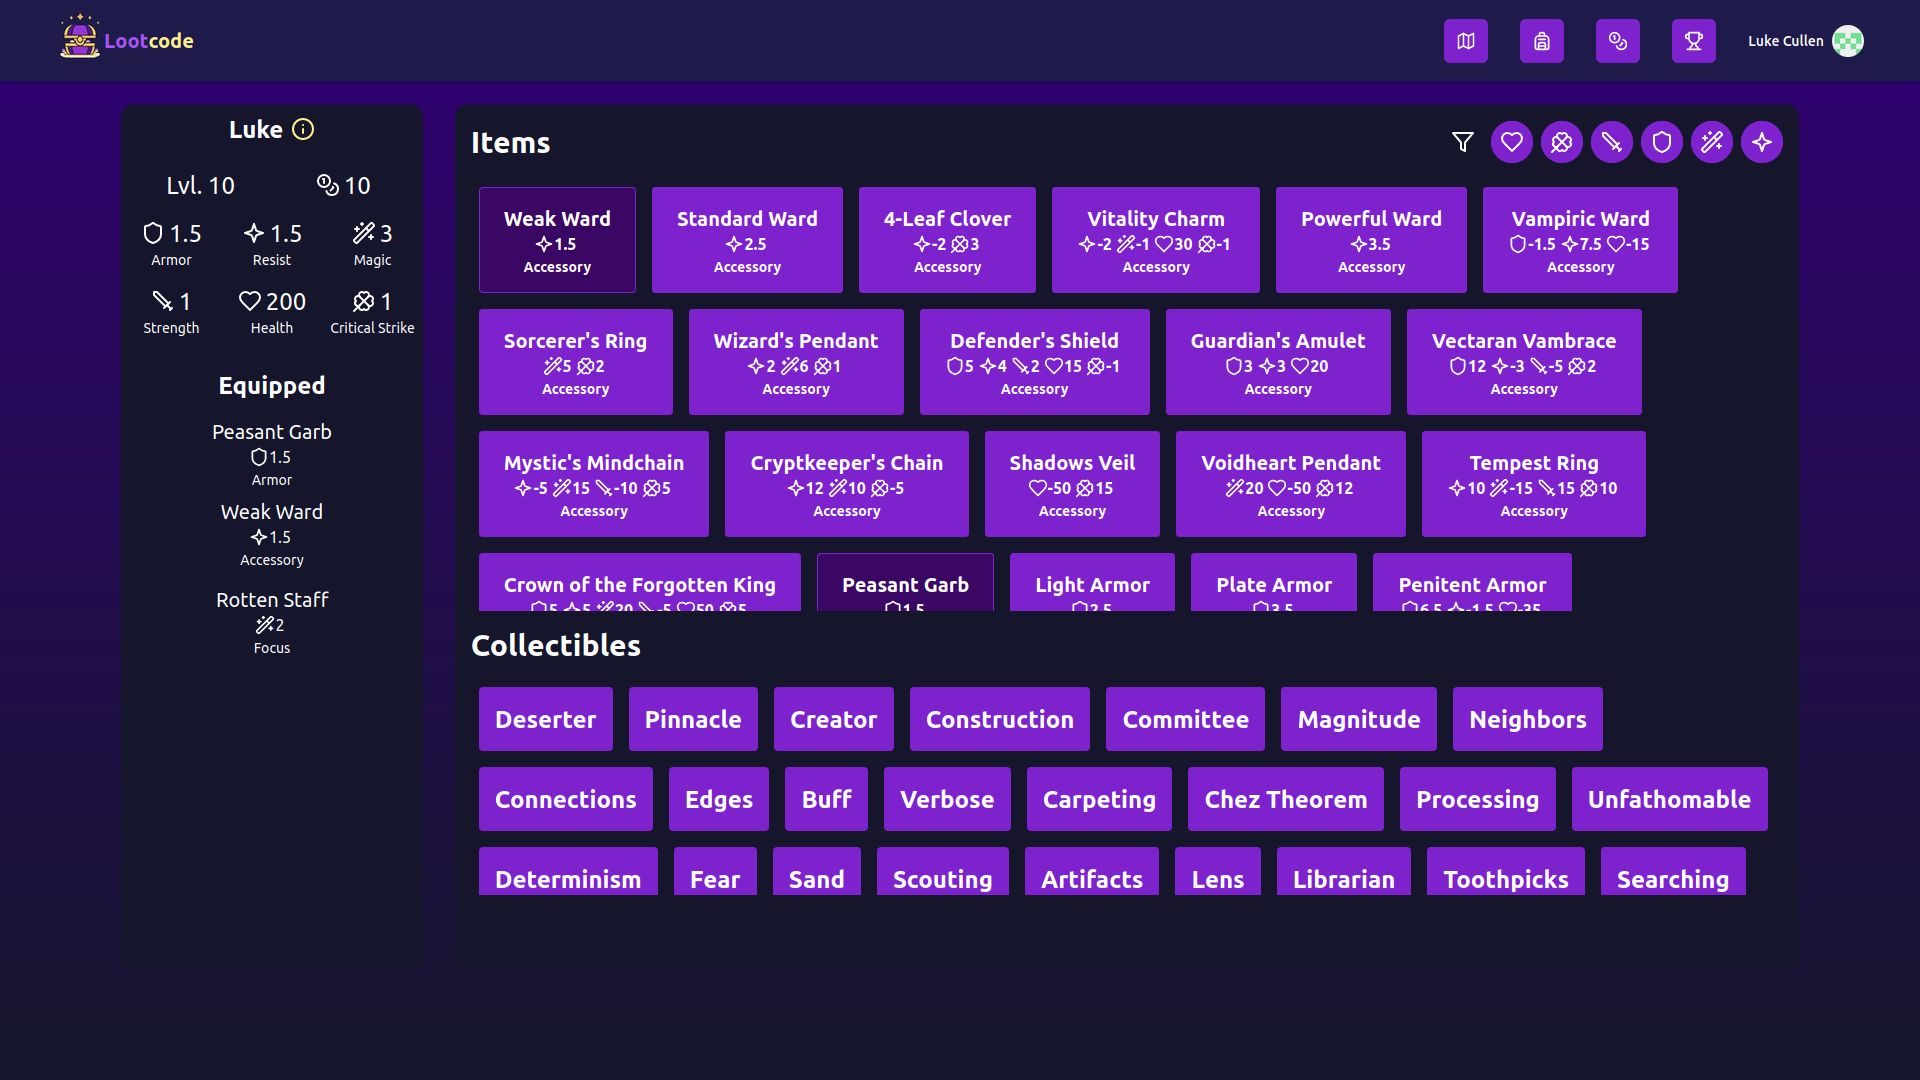Image resolution: width=1920 pixels, height=1080 pixels.
Task: Open the coins shop icon
Action: (x=1617, y=41)
